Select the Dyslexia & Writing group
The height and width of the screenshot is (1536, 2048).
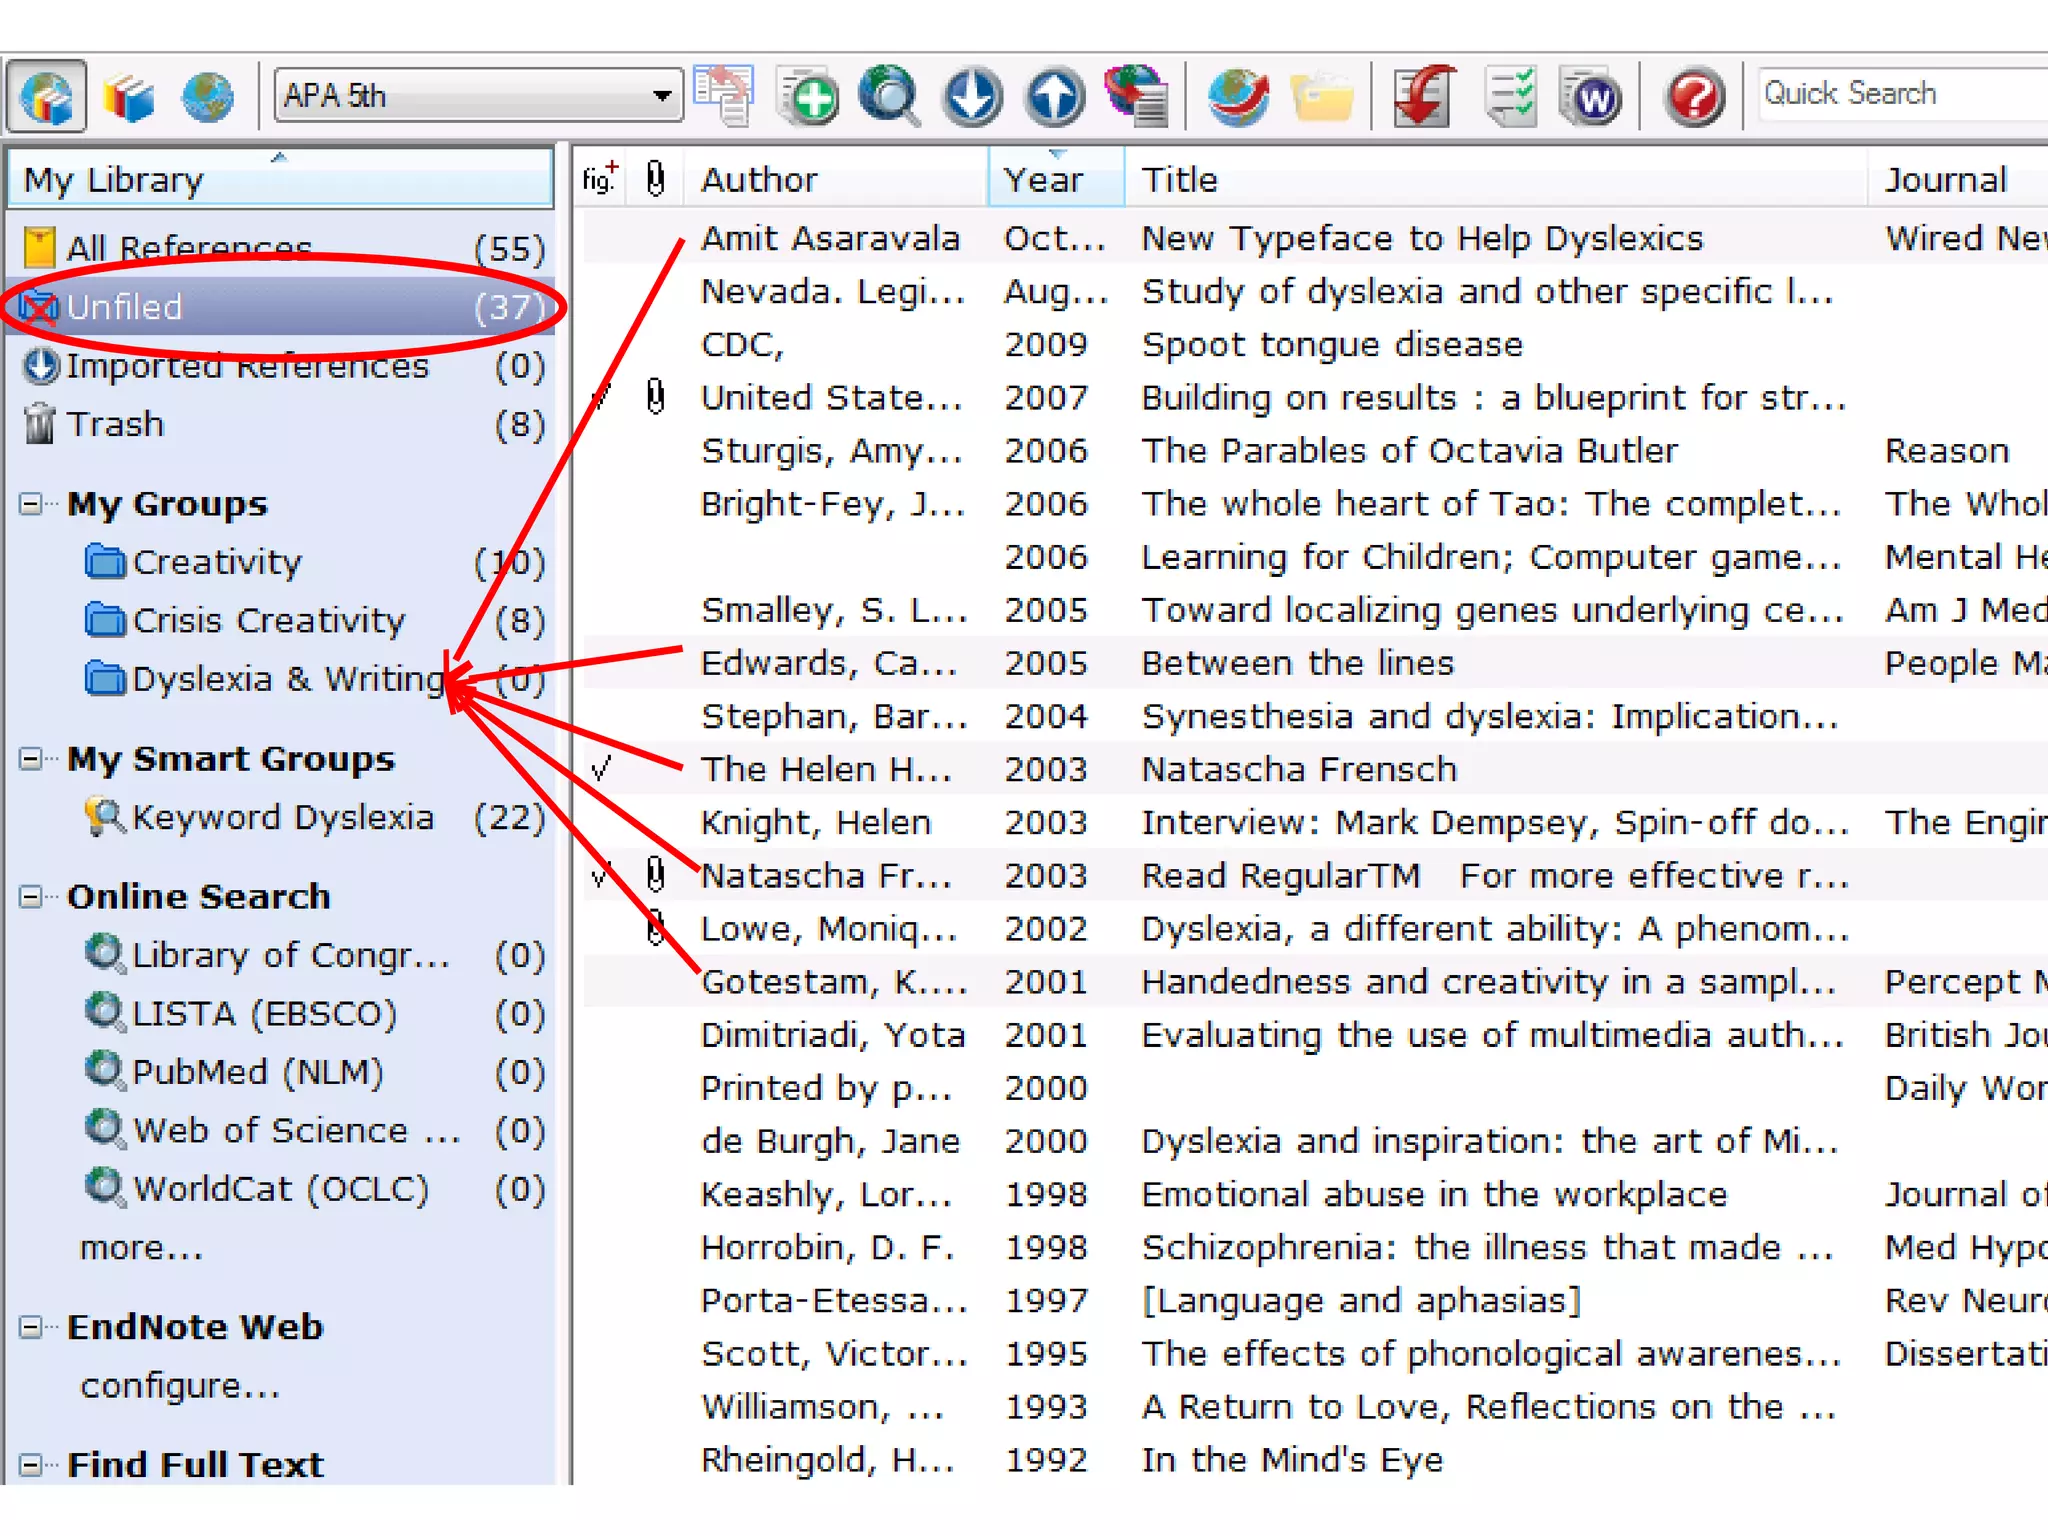tap(288, 679)
